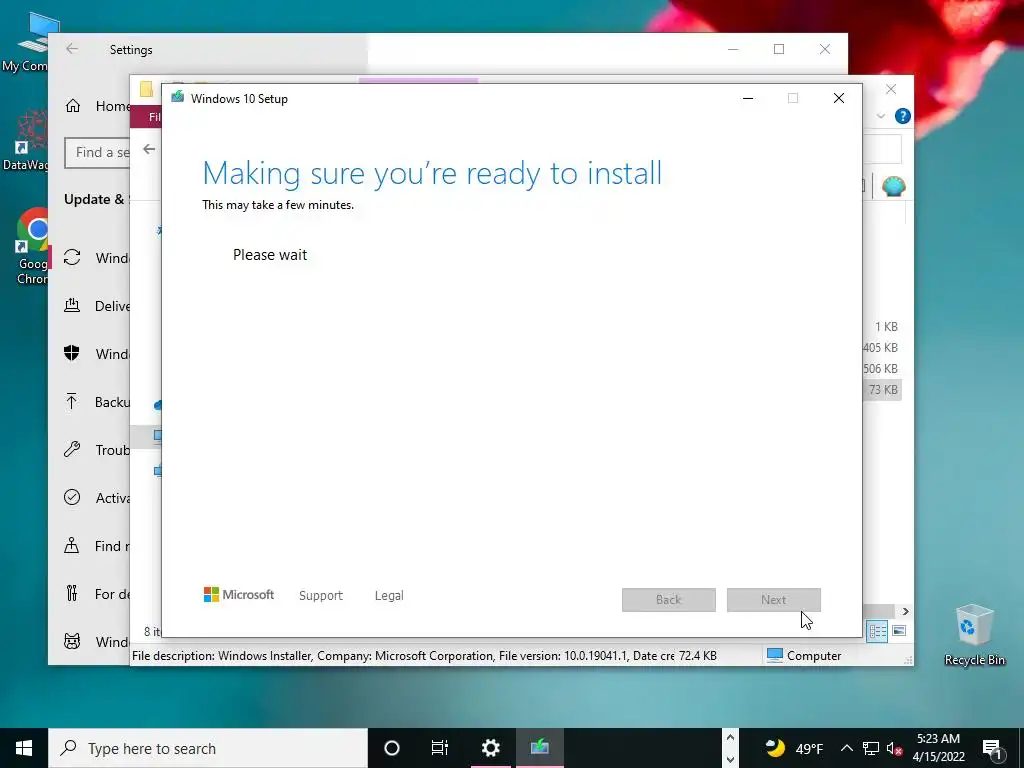Switch File Explorer to large icons view

(899, 630)
